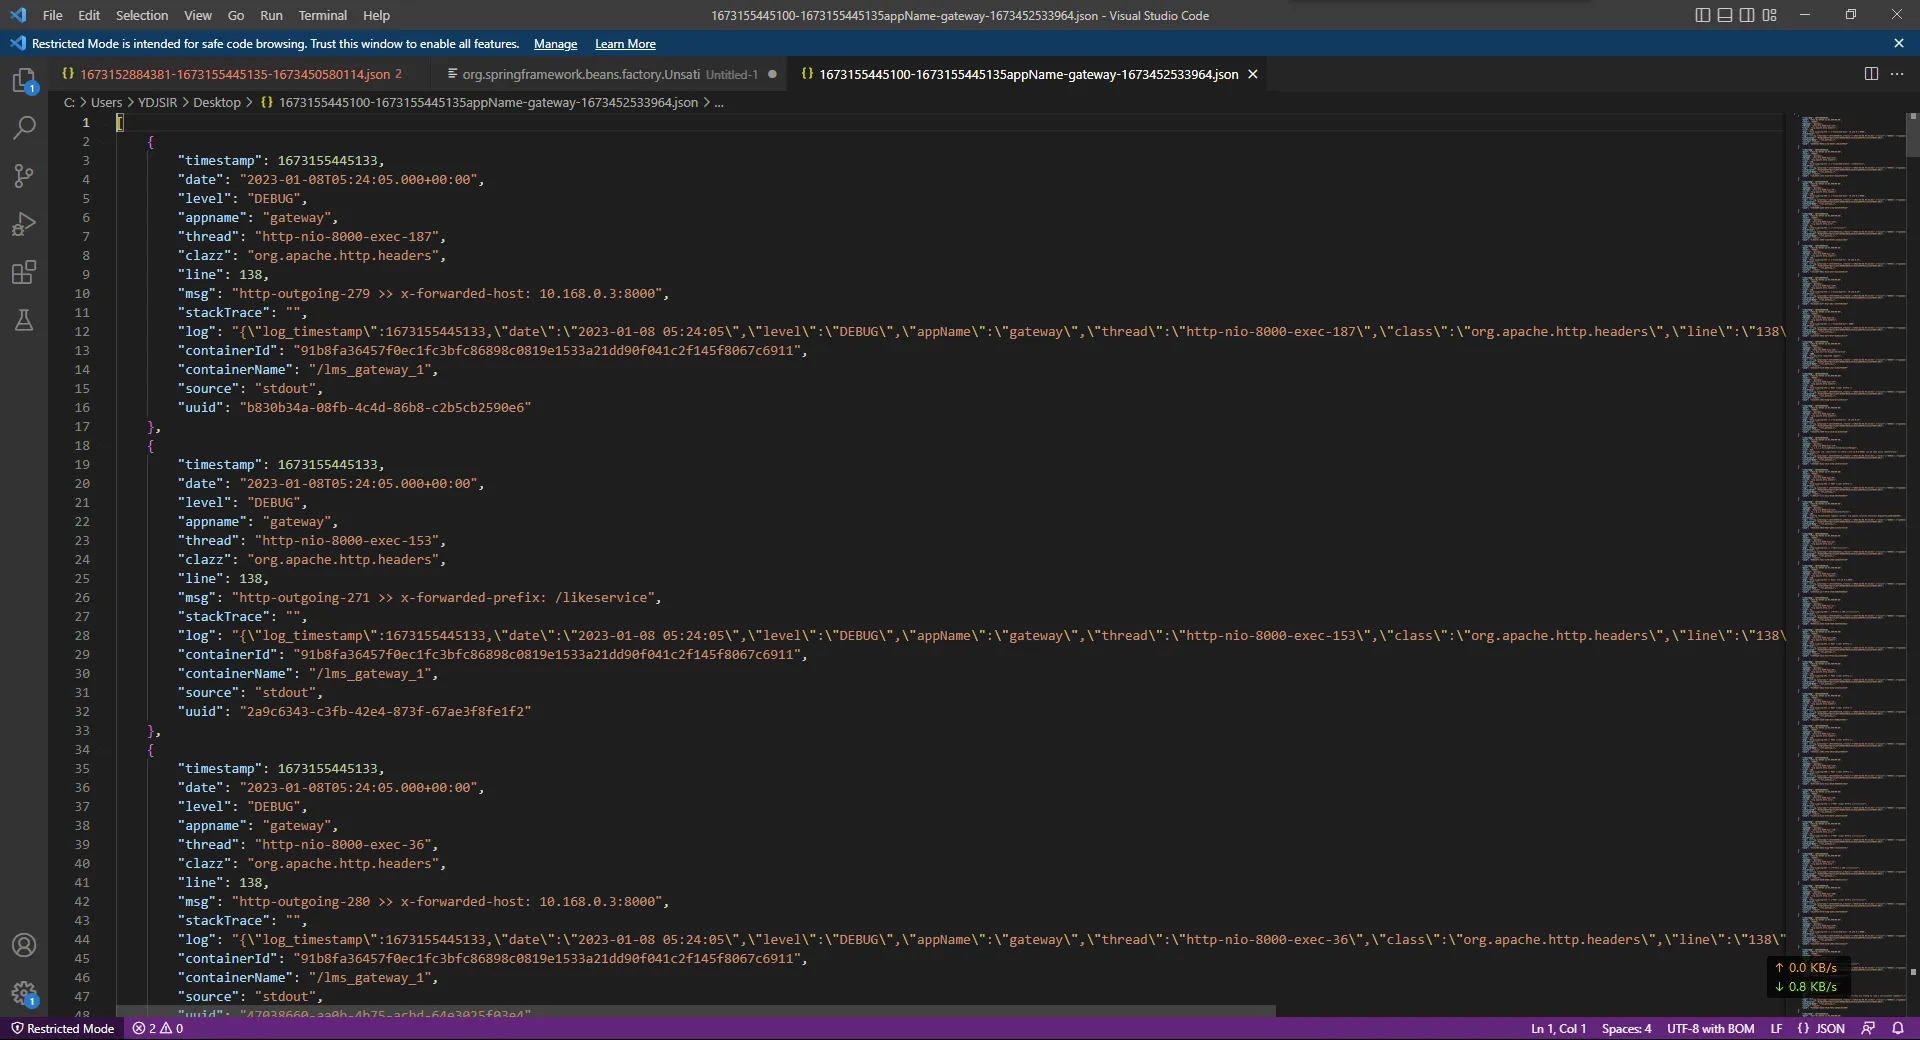The height and width of the screenshot is (1040, 1920).
Task: Split the editor to the right
Action: pos(1871,74)
